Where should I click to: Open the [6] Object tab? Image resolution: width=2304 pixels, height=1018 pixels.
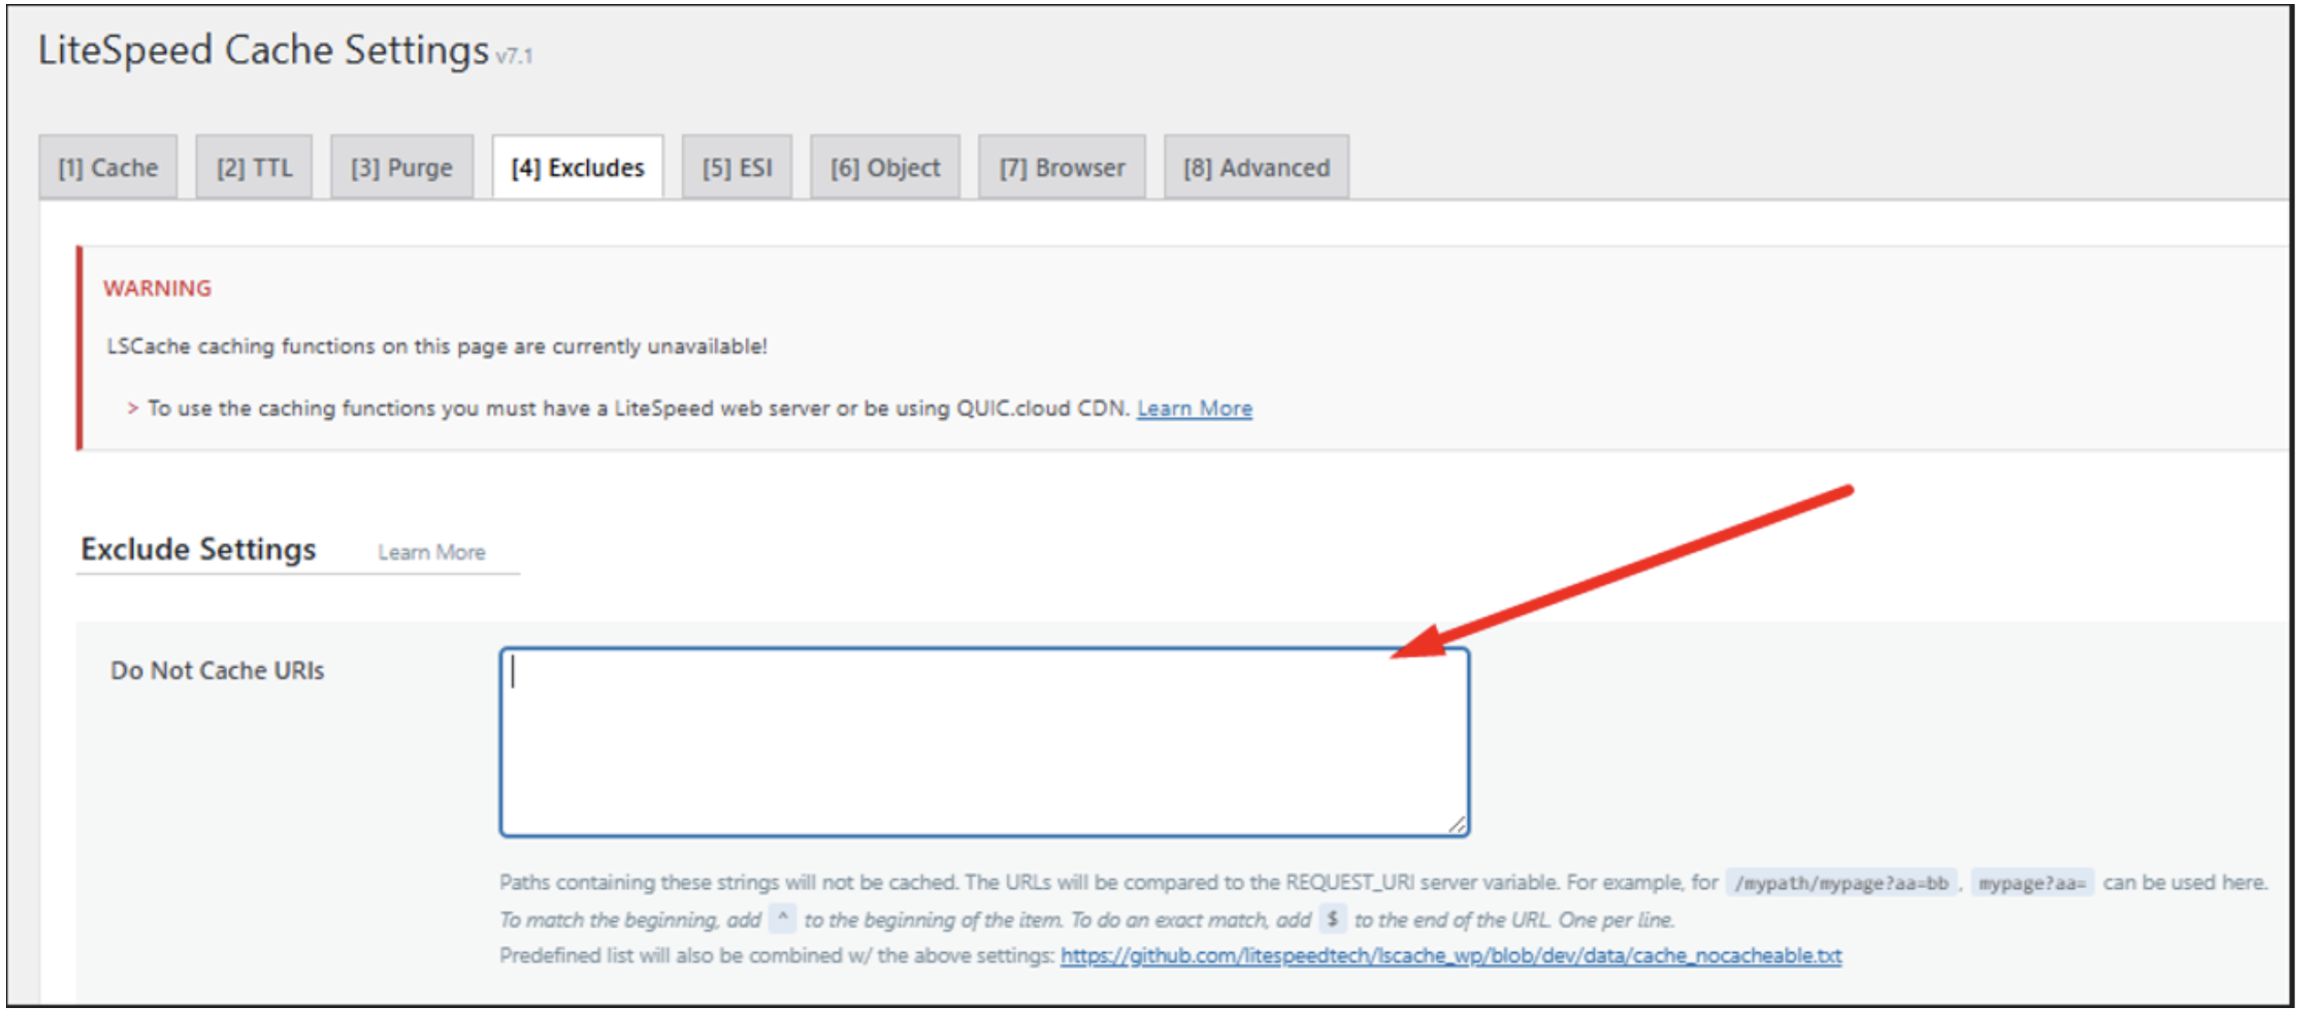coord(885,167)
